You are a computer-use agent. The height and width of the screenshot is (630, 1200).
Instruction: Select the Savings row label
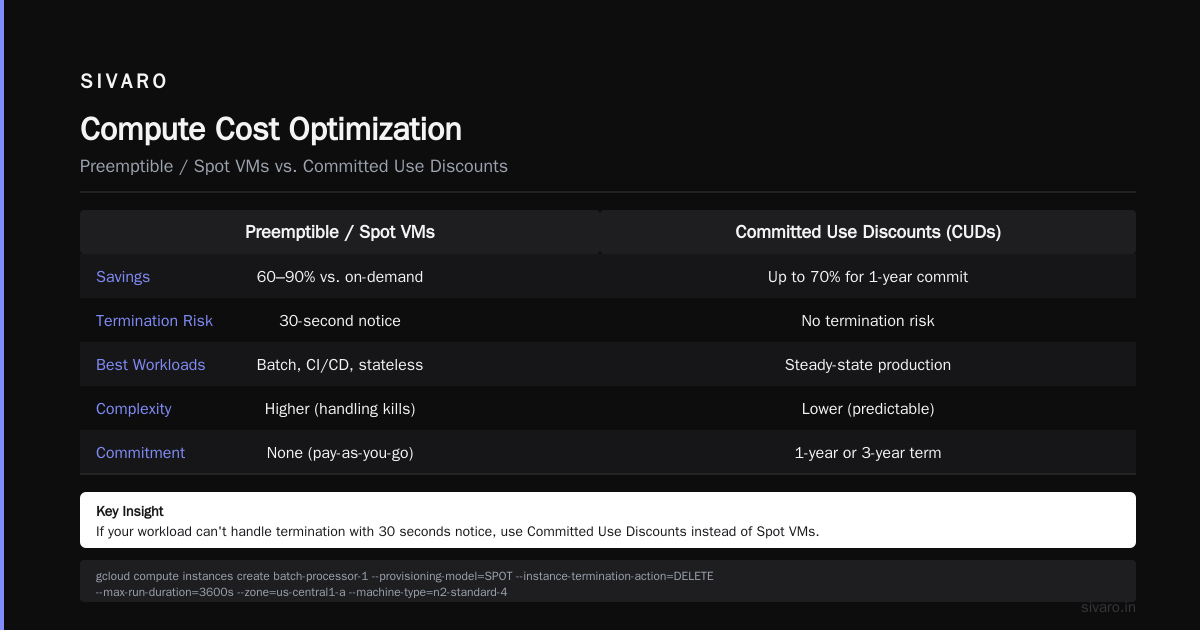pyautogui.click(x=123, y=277)
